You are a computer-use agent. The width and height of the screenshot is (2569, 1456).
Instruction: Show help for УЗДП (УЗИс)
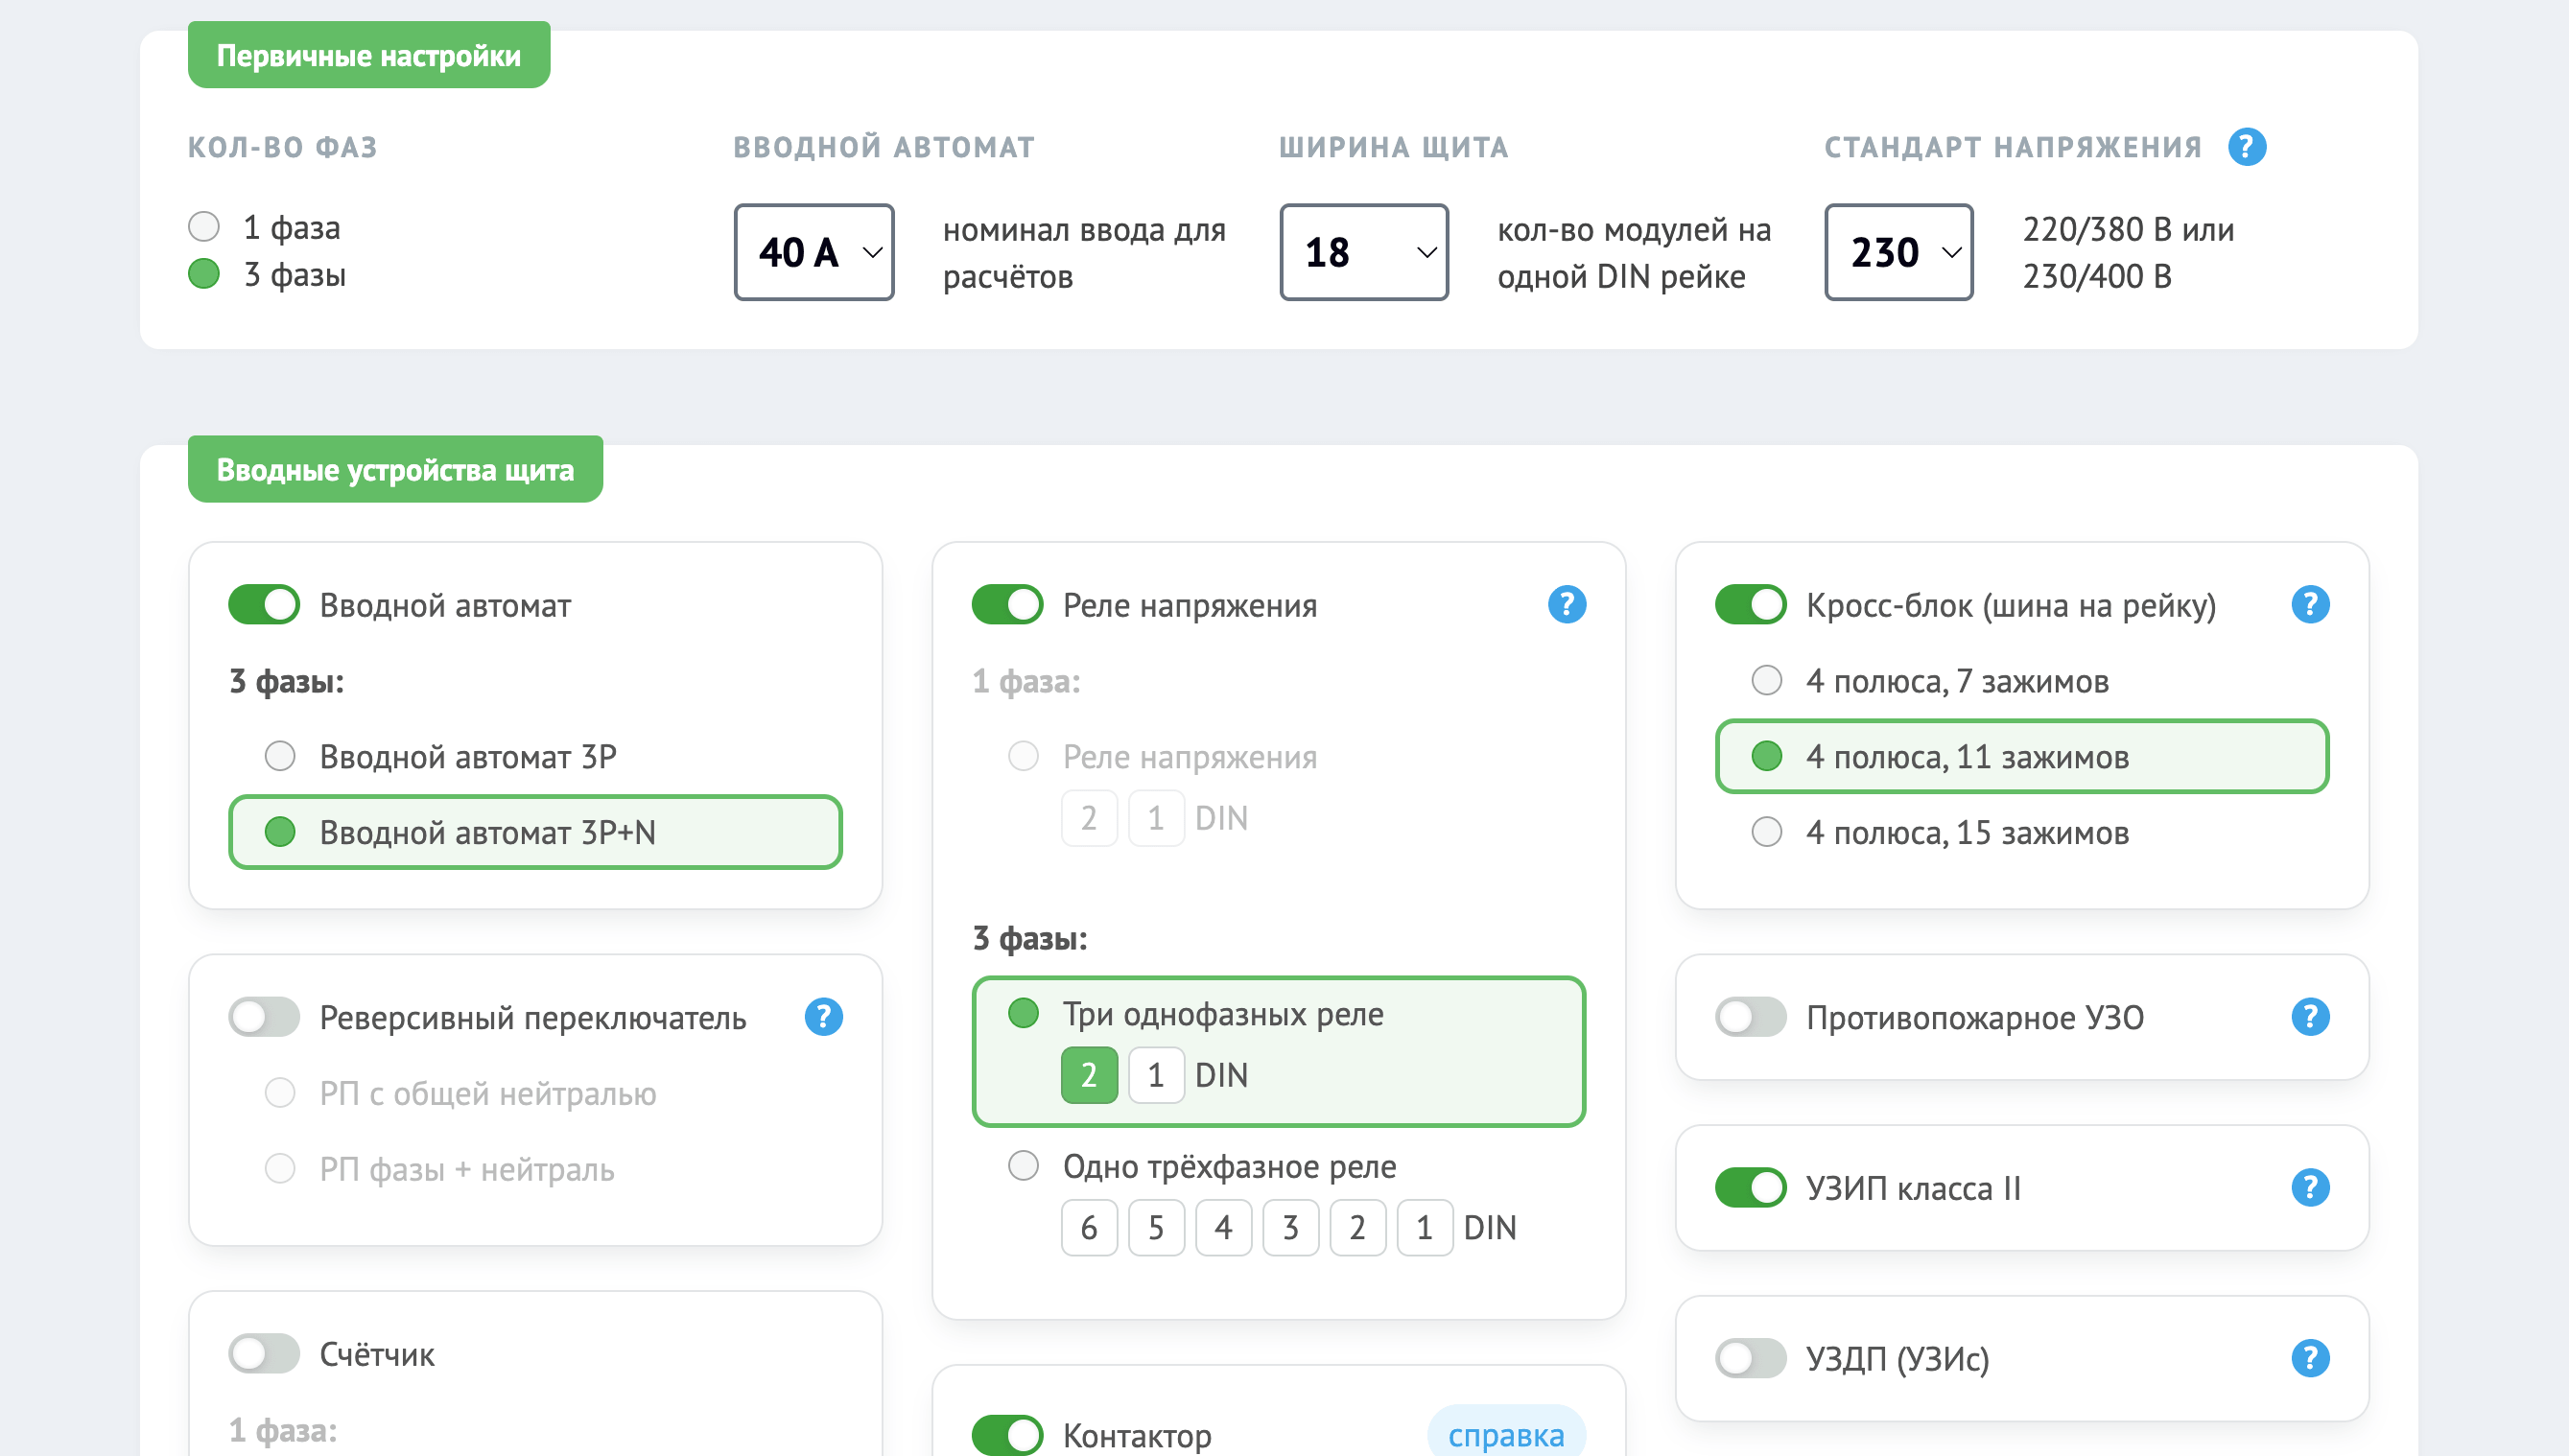(x=2310, y=1358)
